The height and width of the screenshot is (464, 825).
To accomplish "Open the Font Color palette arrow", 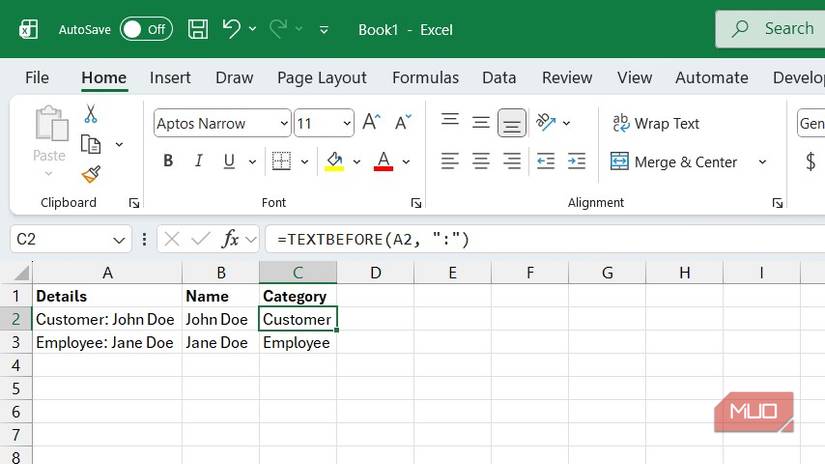I will (x=406, y=162).
